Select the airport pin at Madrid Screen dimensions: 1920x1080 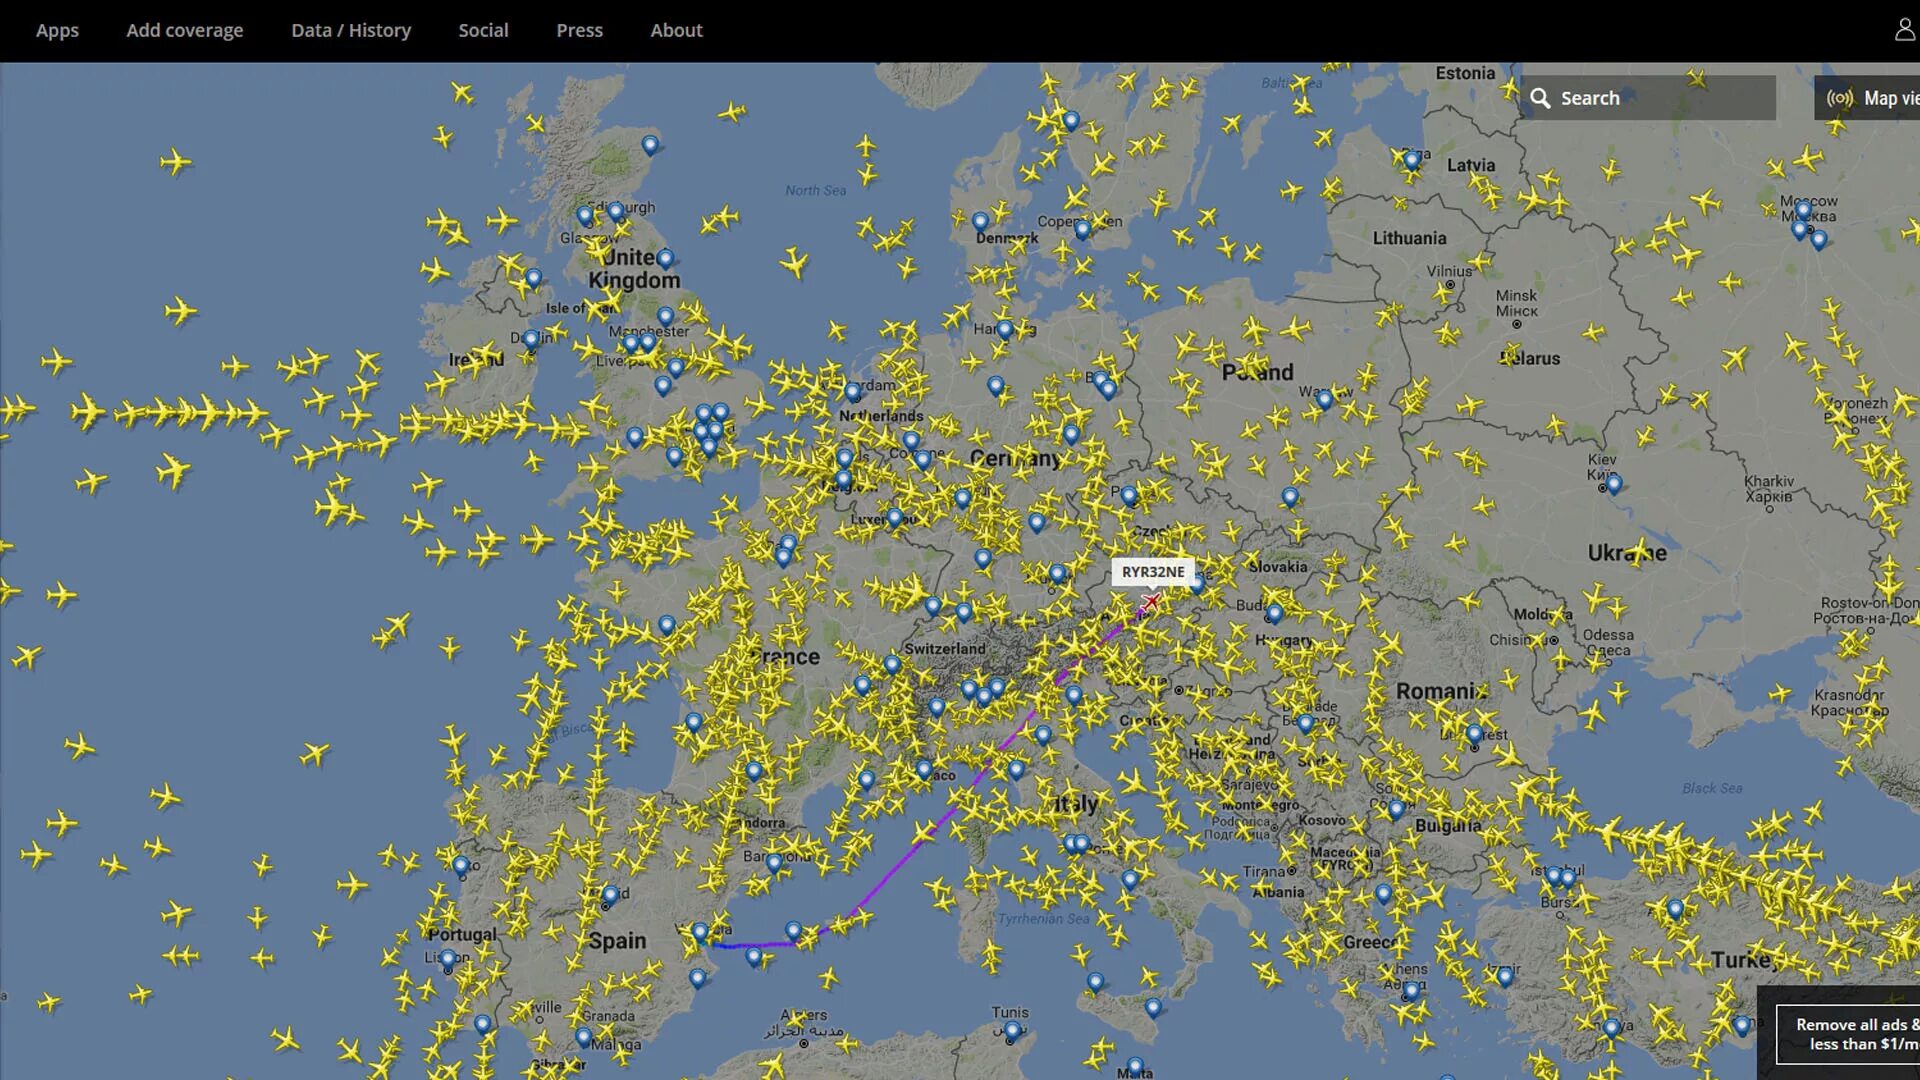point(610,895)
